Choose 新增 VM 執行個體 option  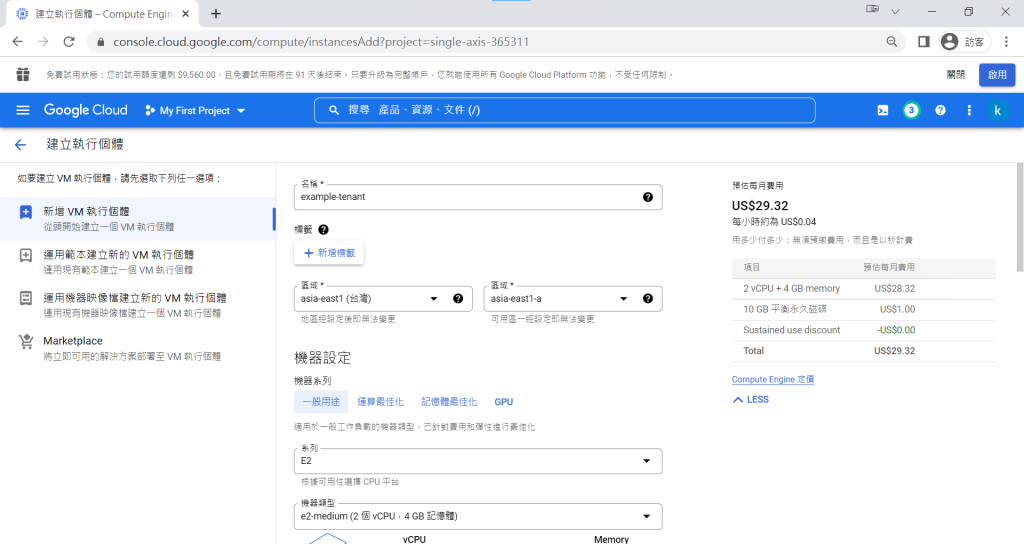coord(137,219)
